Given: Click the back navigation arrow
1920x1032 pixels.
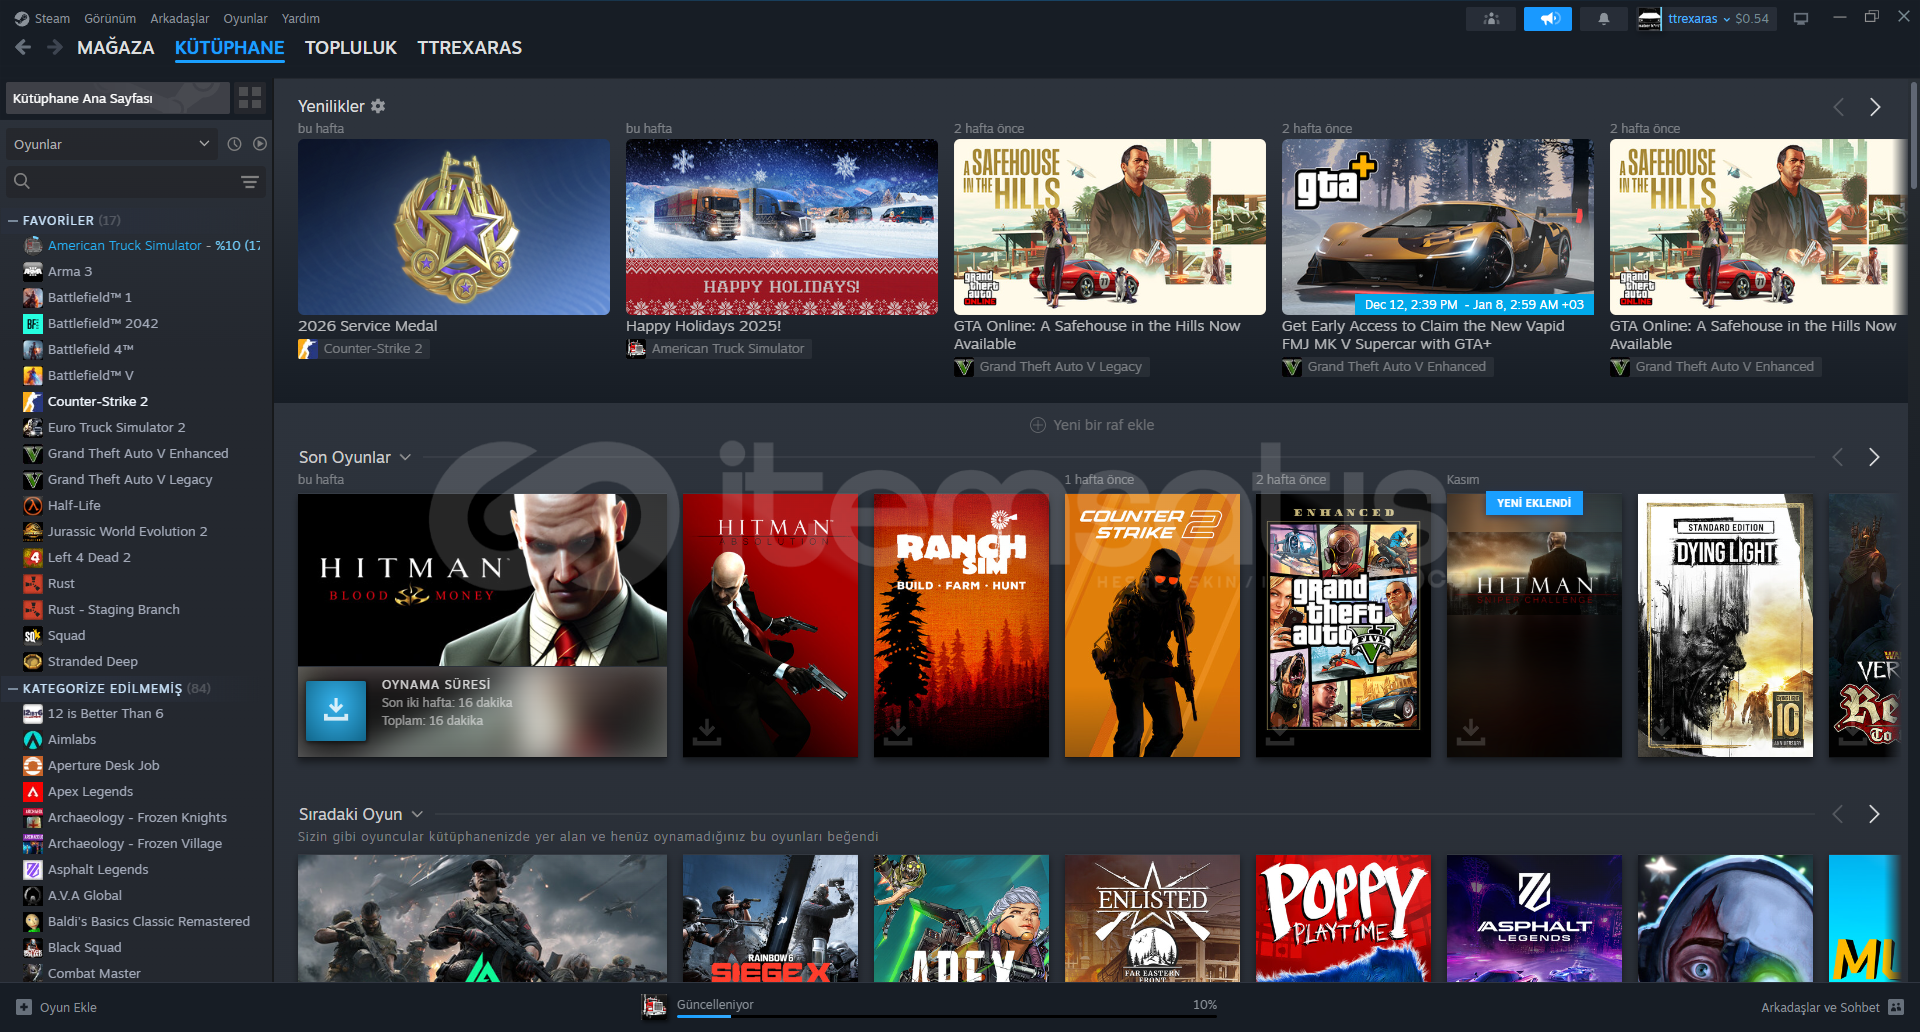Looking at the screenshot, I should point(23,47).
